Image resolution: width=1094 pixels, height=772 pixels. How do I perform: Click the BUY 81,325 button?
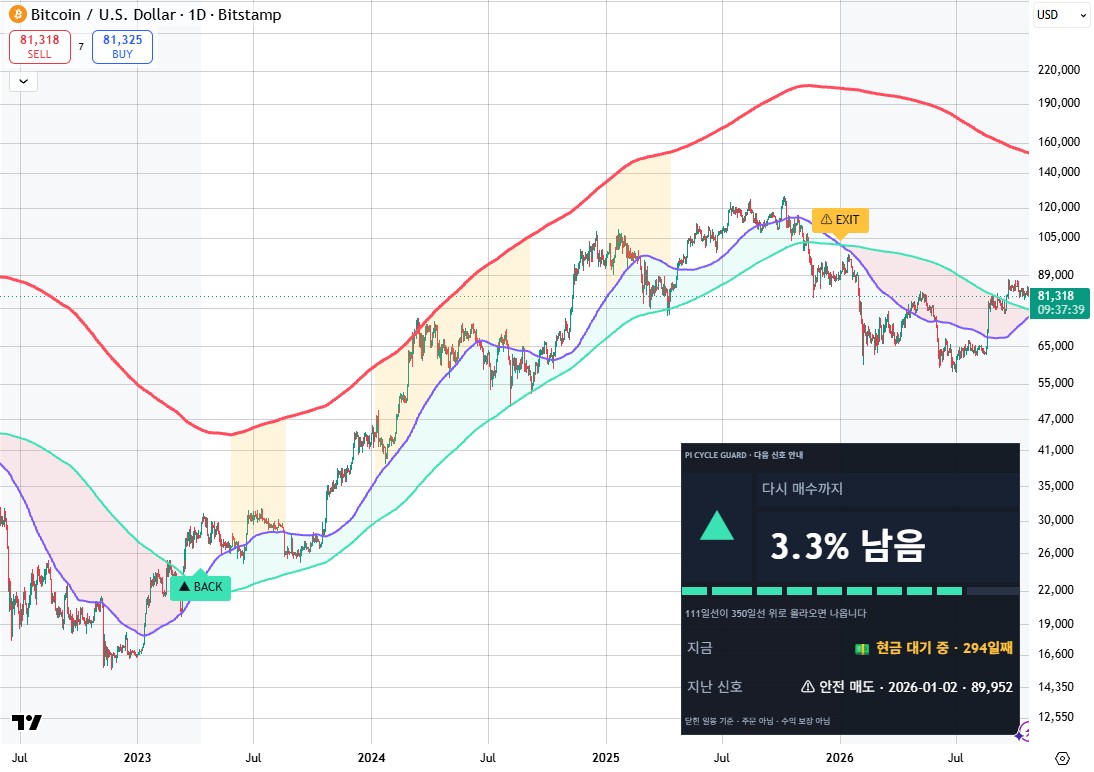pos(122,47)
